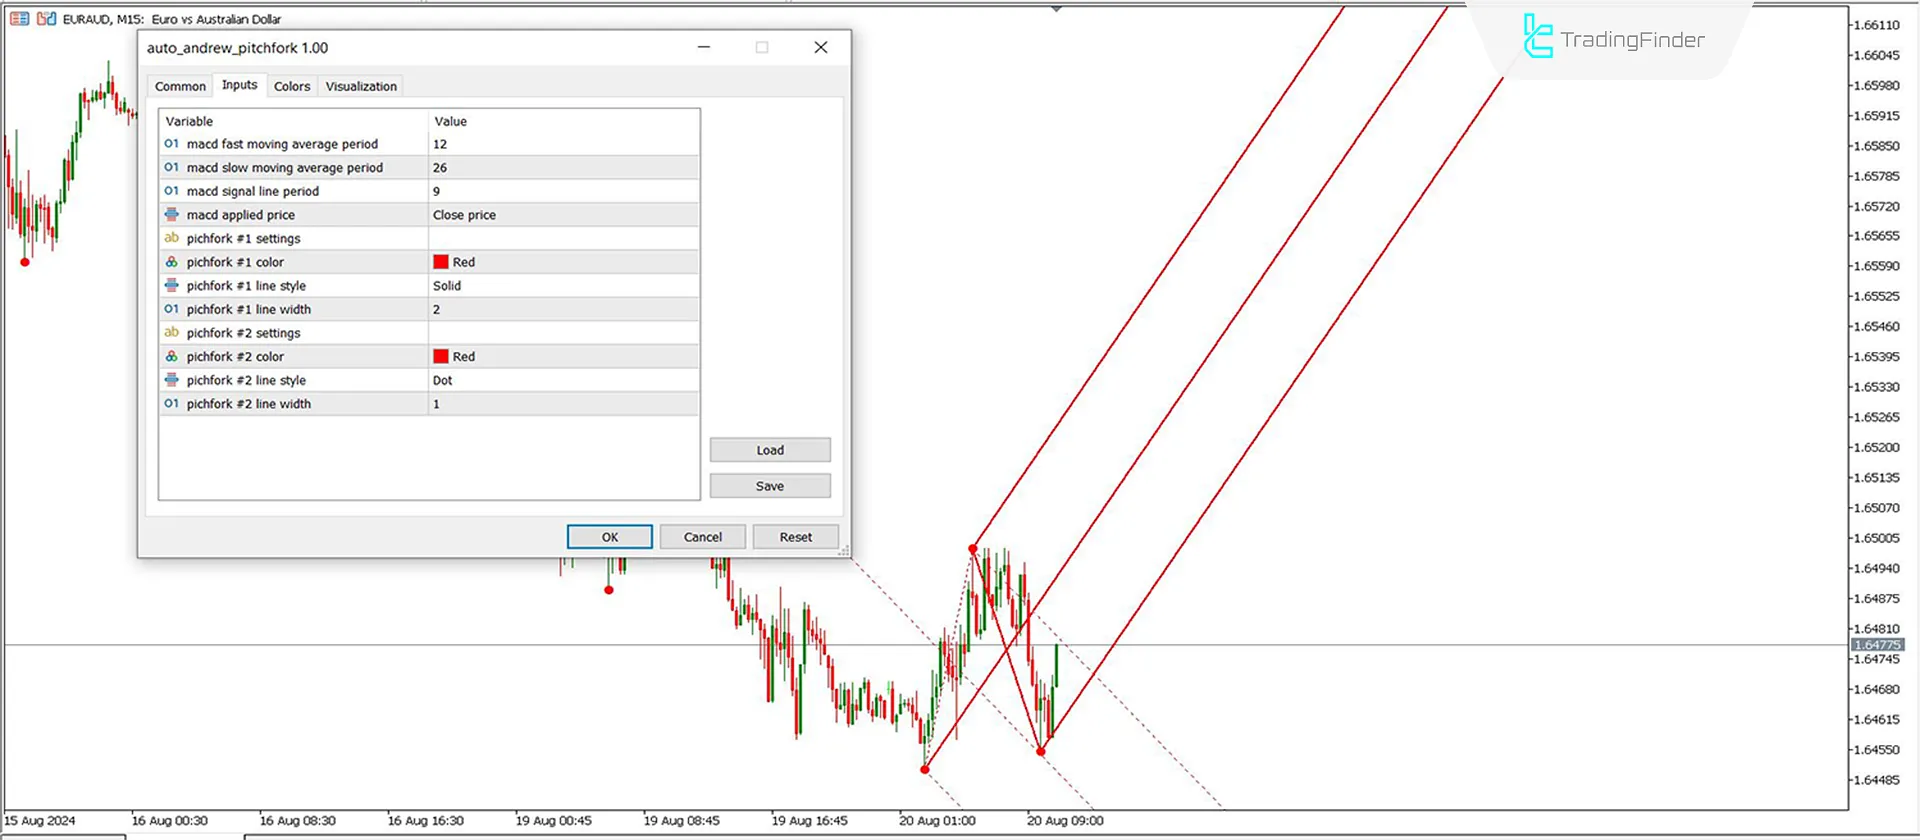Click the pichfork #1 line style icon
This screenshot has width=1920, height=840.
tap(172, 286)
